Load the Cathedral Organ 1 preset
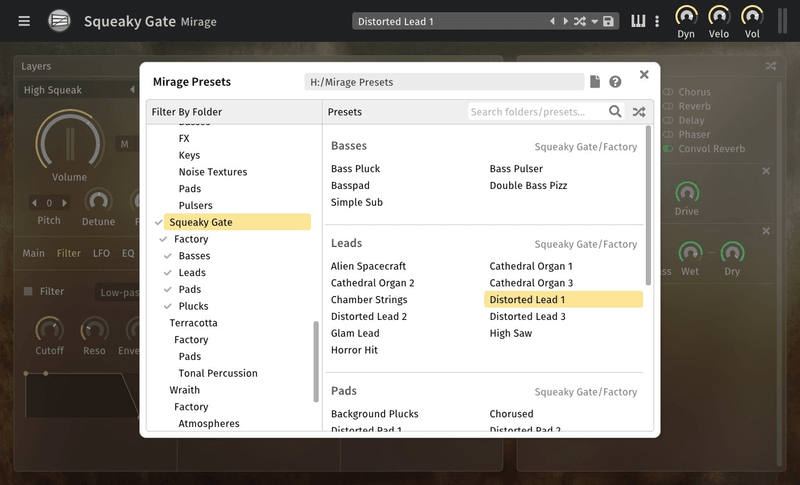This screenshot has height=485, width=800. tap(530, 266)
